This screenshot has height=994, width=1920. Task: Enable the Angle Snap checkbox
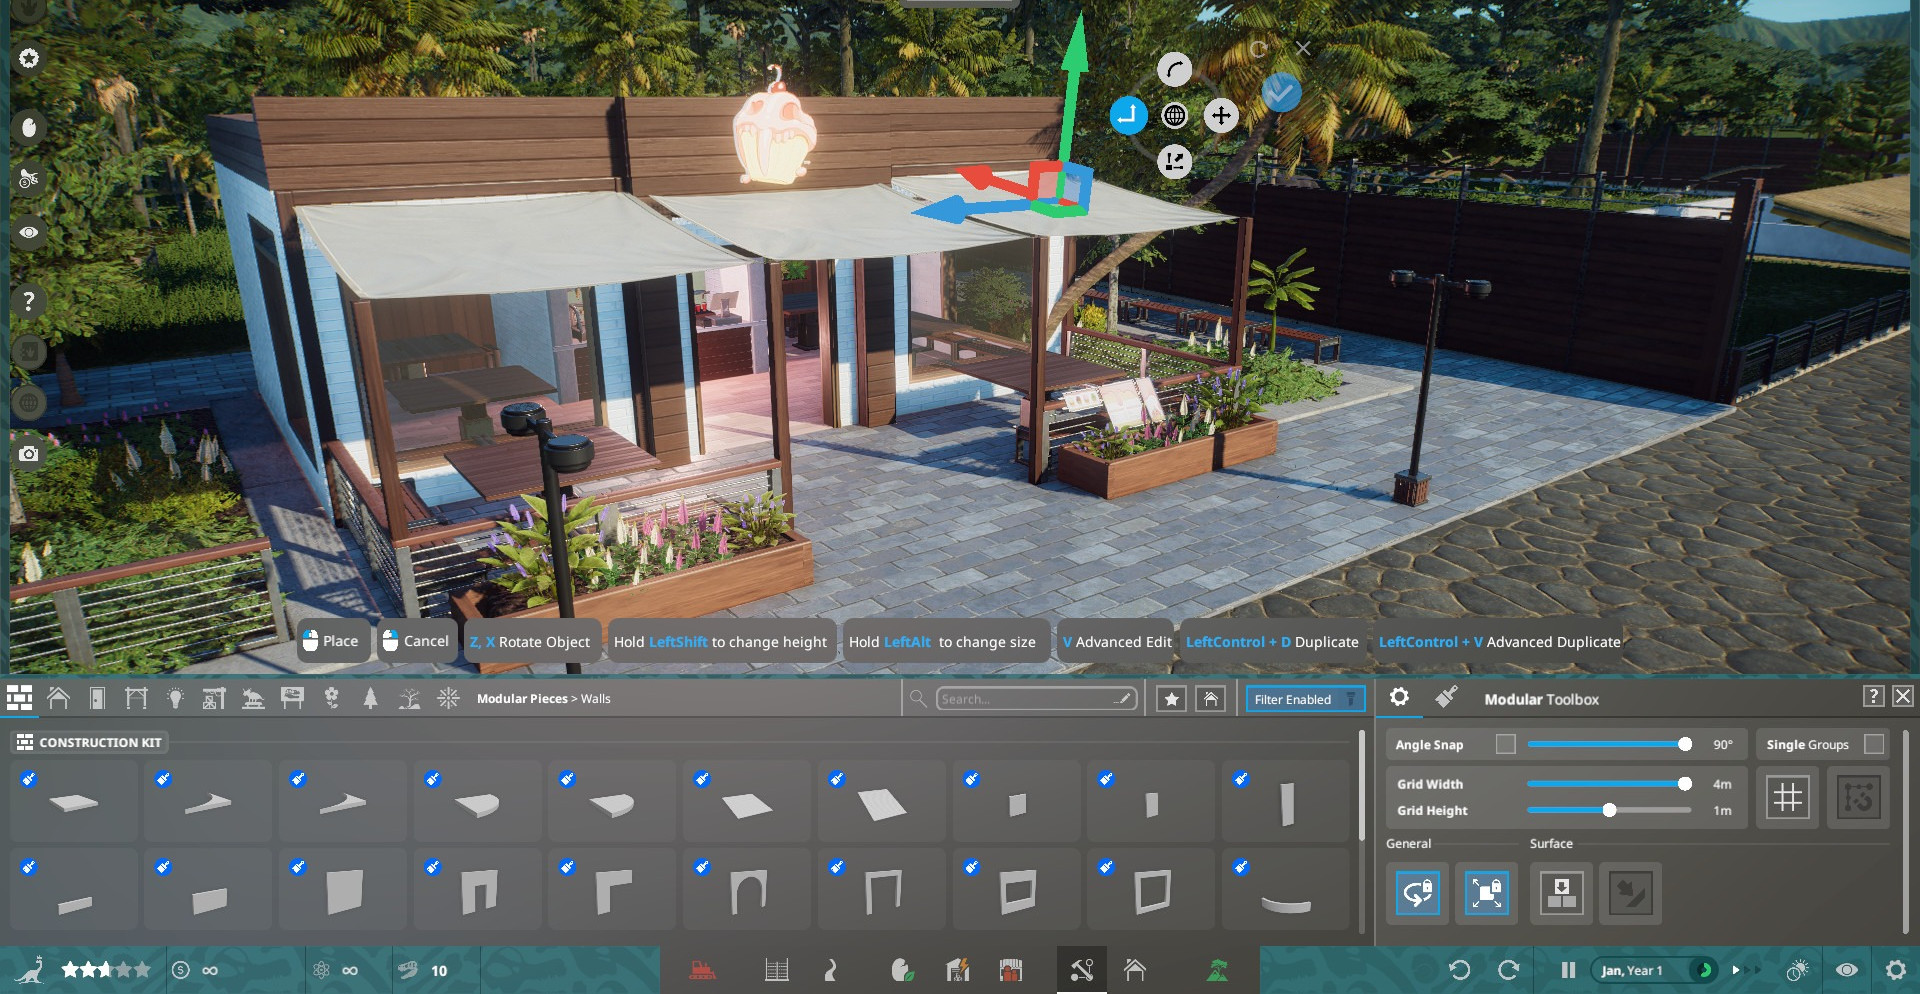[1505, 744]
